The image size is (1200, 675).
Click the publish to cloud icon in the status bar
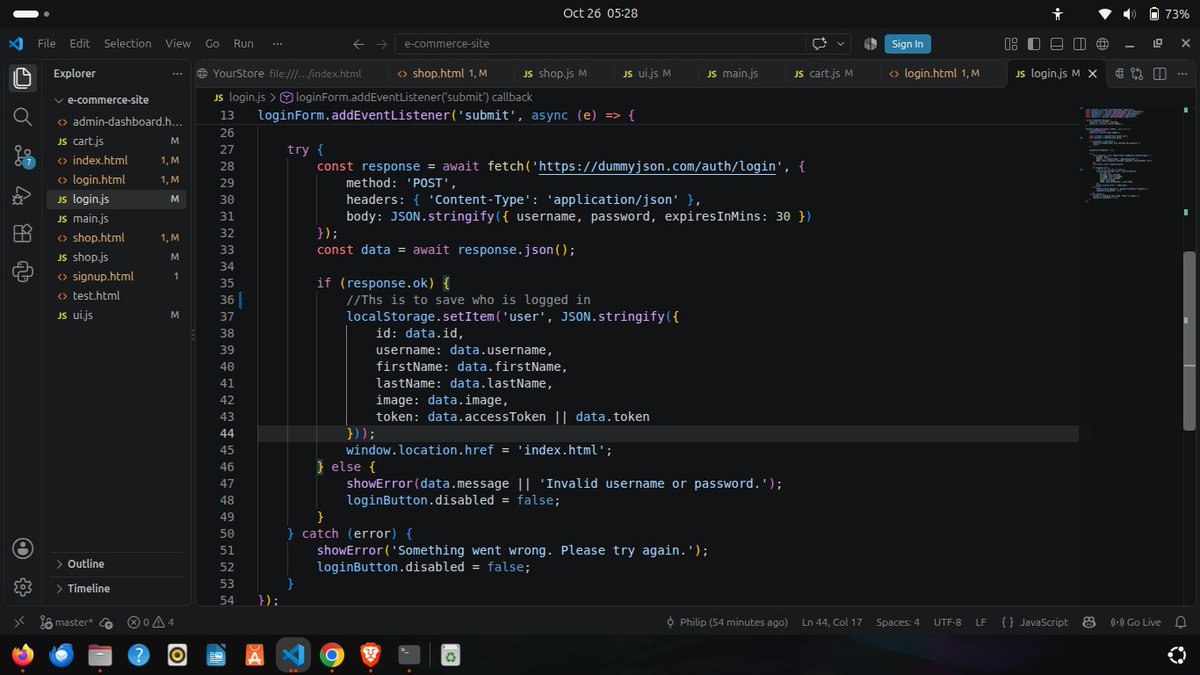coord(106,622)
